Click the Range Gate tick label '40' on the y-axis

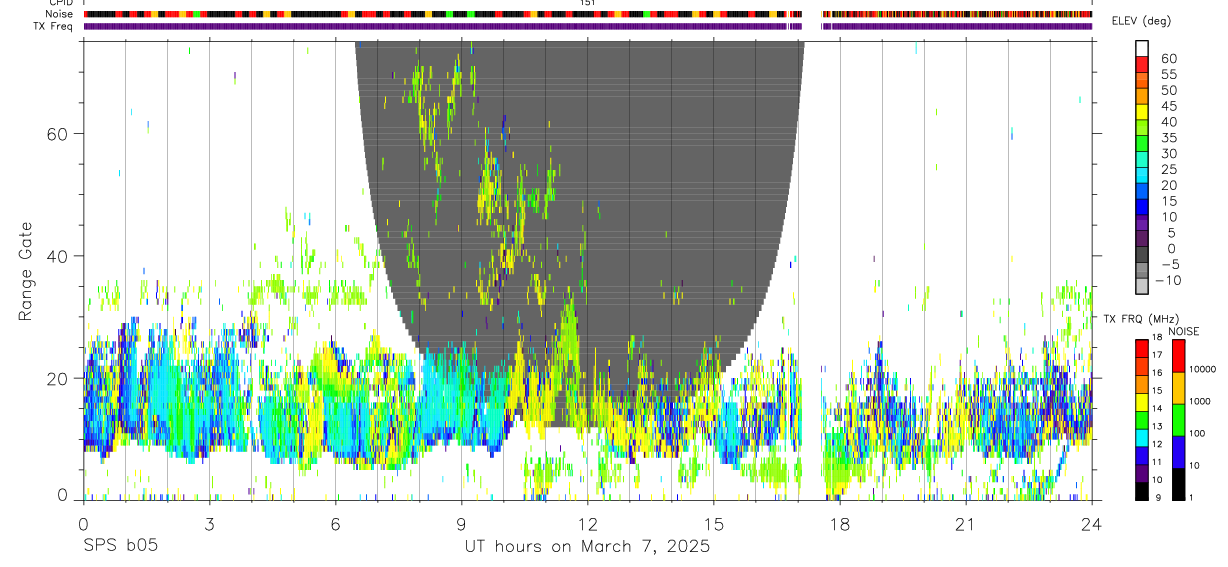click(60, 256)
